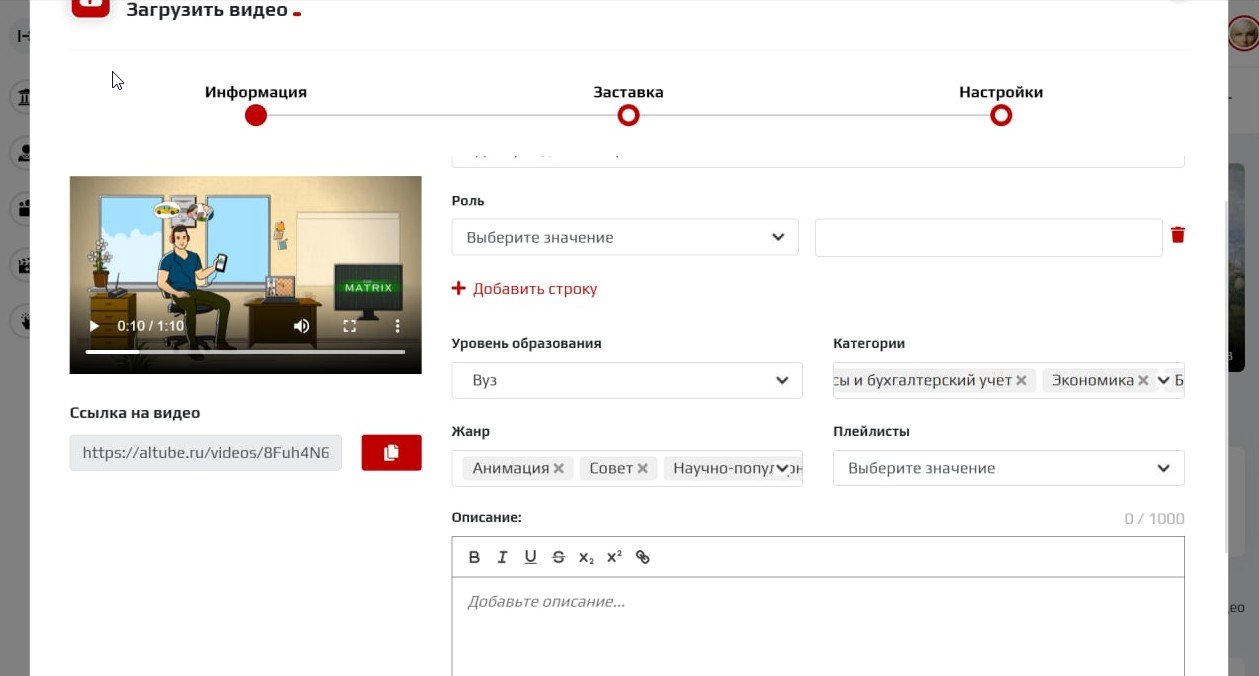
Task: Apply italic formatting in the description editor
Action: tap(502, 557)
